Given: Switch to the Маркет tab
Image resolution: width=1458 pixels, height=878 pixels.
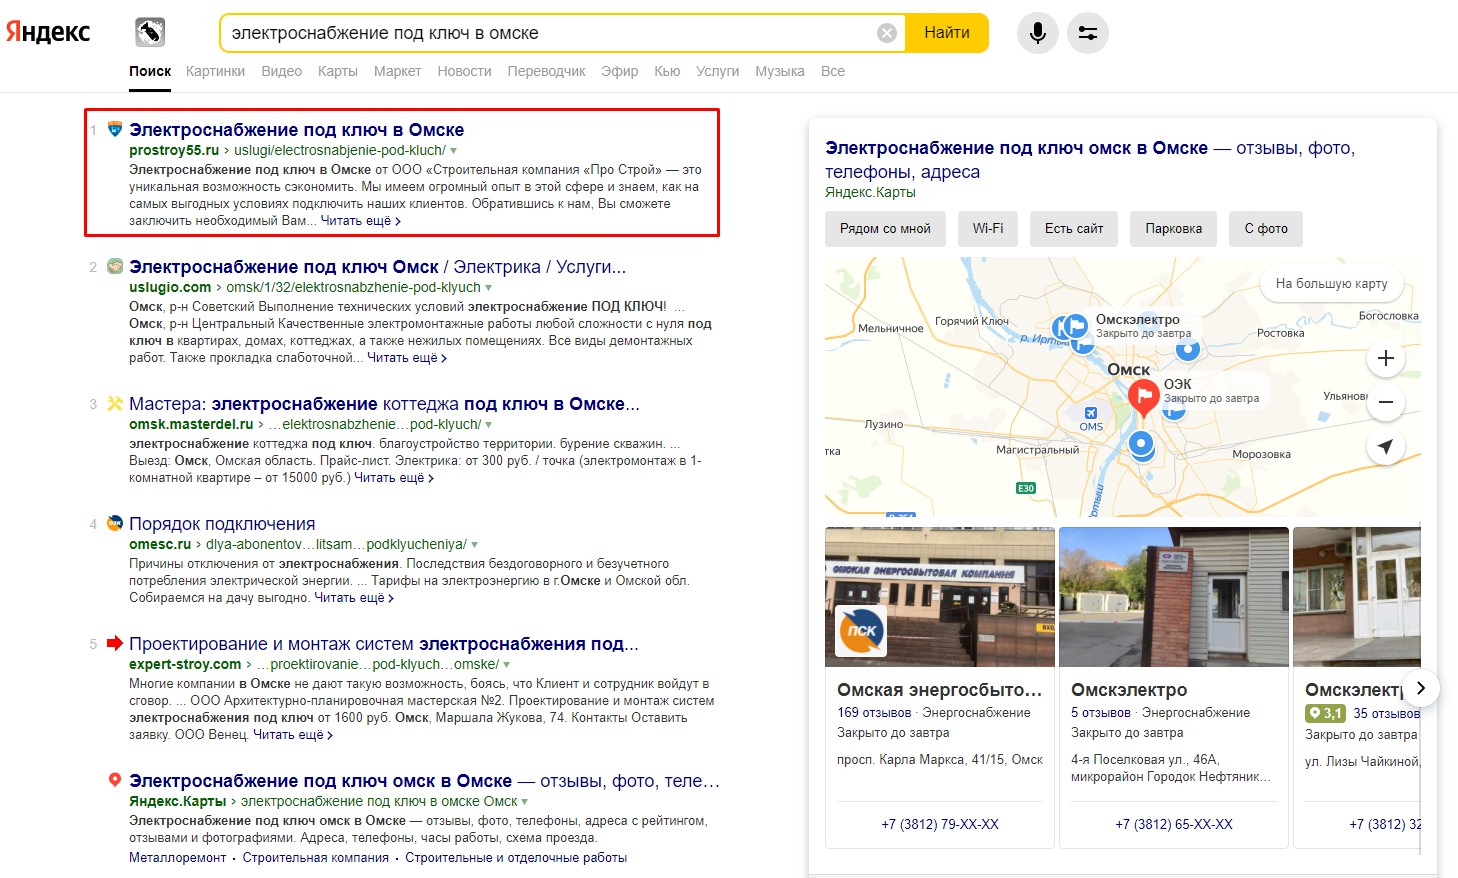Looking at the screenshot, I should [397, 71].
